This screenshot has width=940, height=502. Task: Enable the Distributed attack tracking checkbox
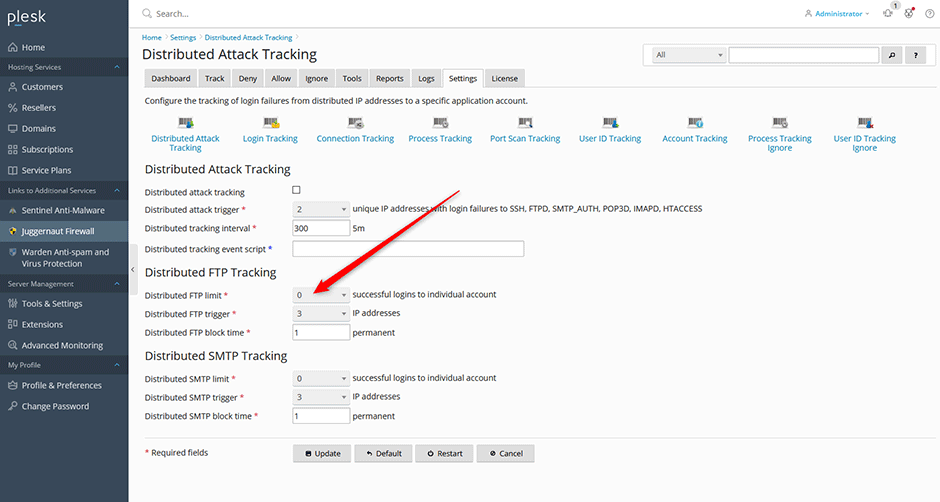296,190
